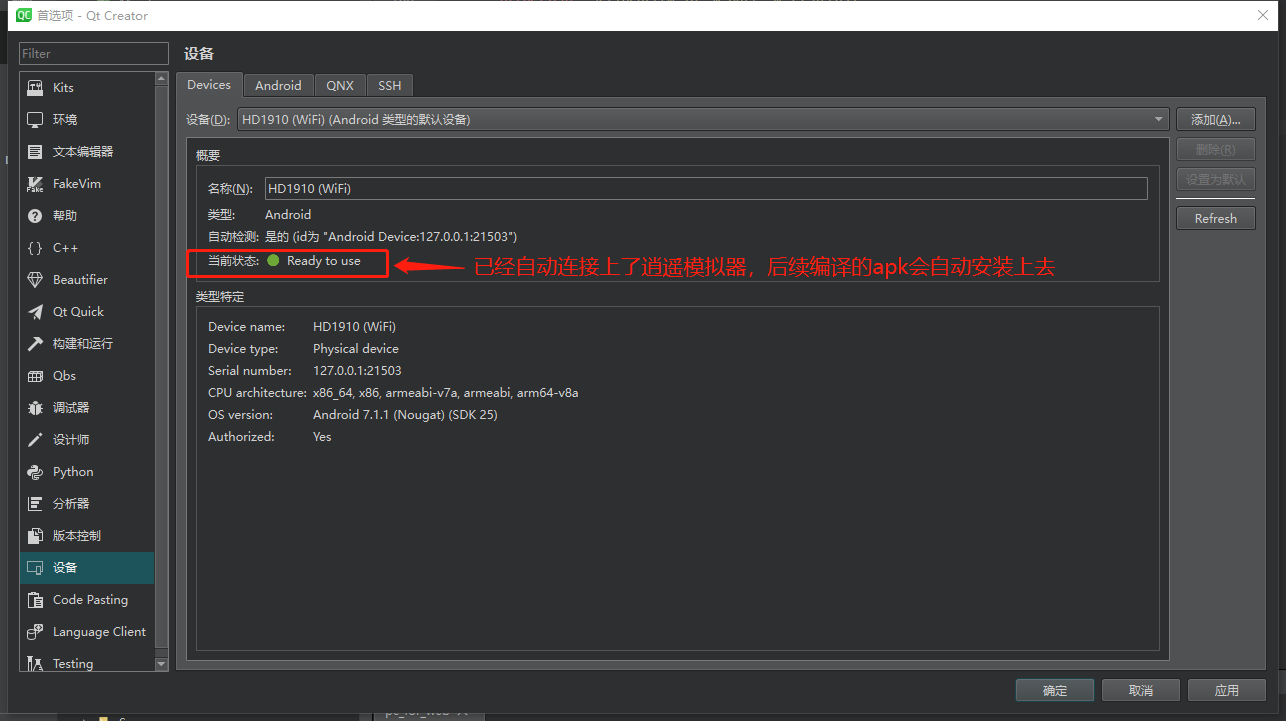The image size is (1286, 721).
Task: Open the SSH tab
Action: pyautogui.click(x=390, y=86)
